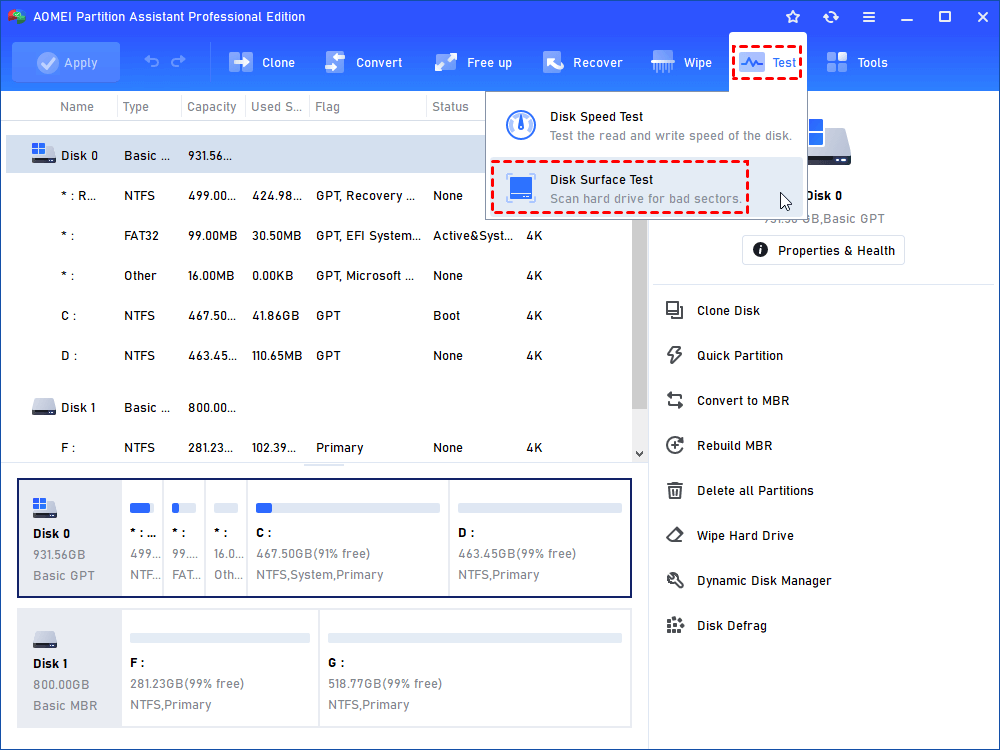This screenshot has width=1000, height=750.
Task: Click the star favorite icon in title bar
Action: click(x=793, y=16)
